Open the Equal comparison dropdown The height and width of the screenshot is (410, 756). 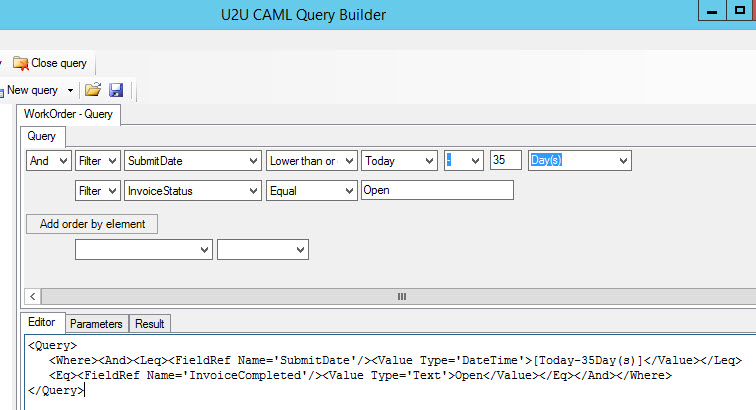point(311,191)
